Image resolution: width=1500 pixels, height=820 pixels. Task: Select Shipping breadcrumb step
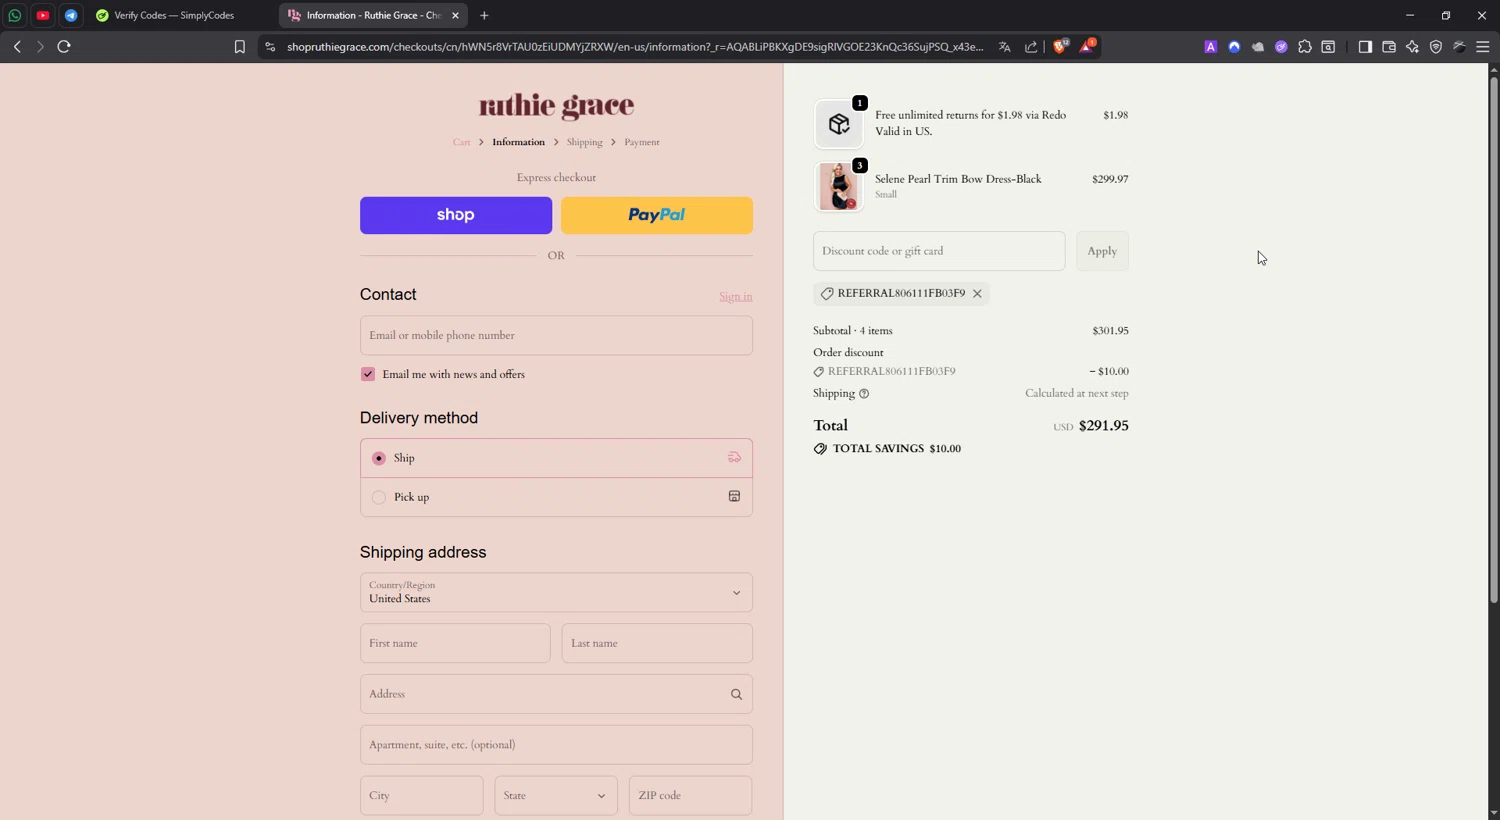pos(584,142)
